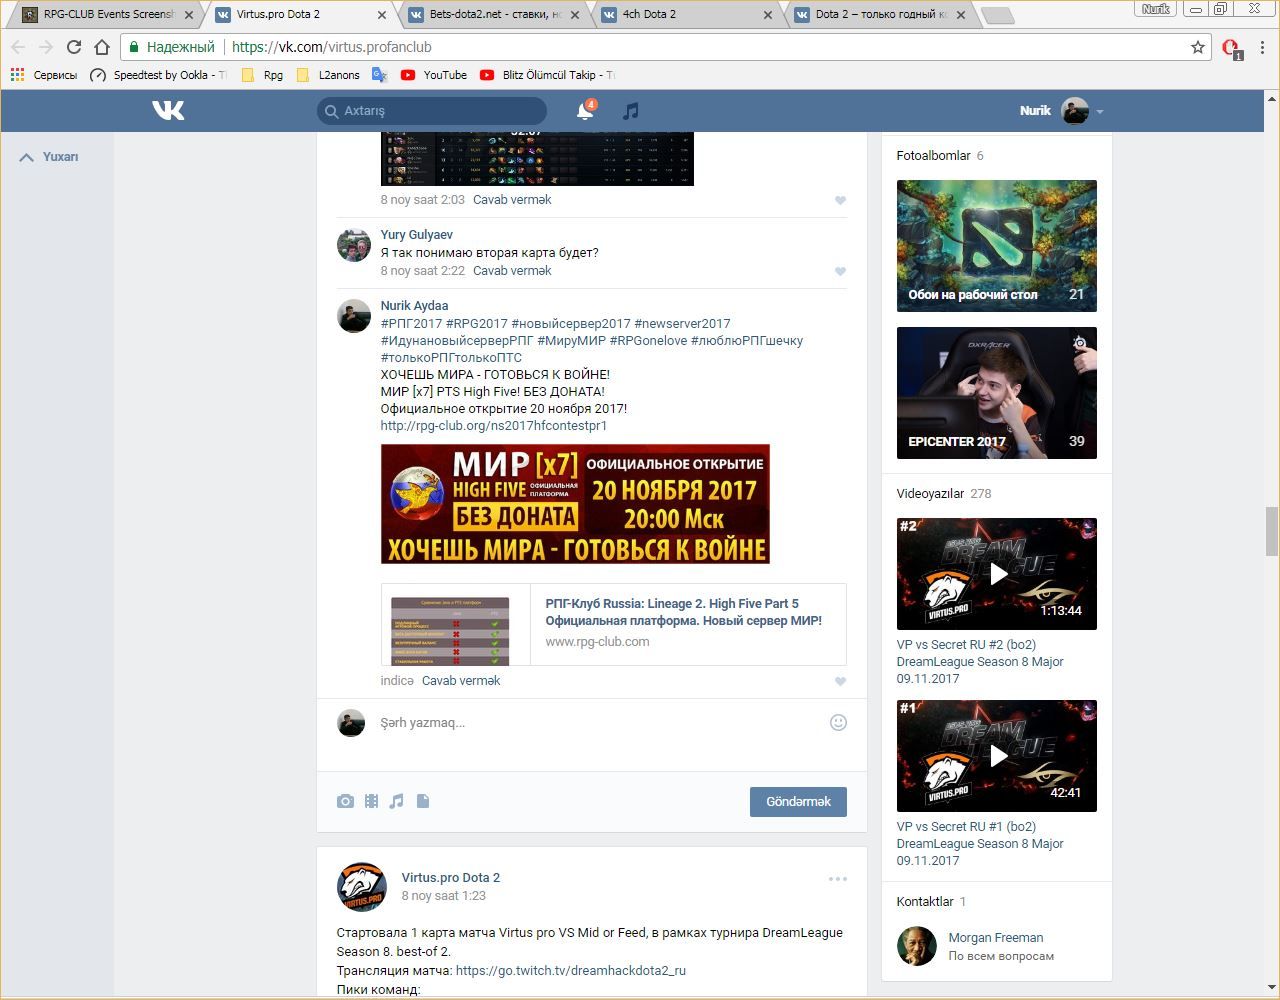The width and height of the screenshot is (1280, 1000).
Task: Switch to Bets-dota2.net tab
Action: 495,15
